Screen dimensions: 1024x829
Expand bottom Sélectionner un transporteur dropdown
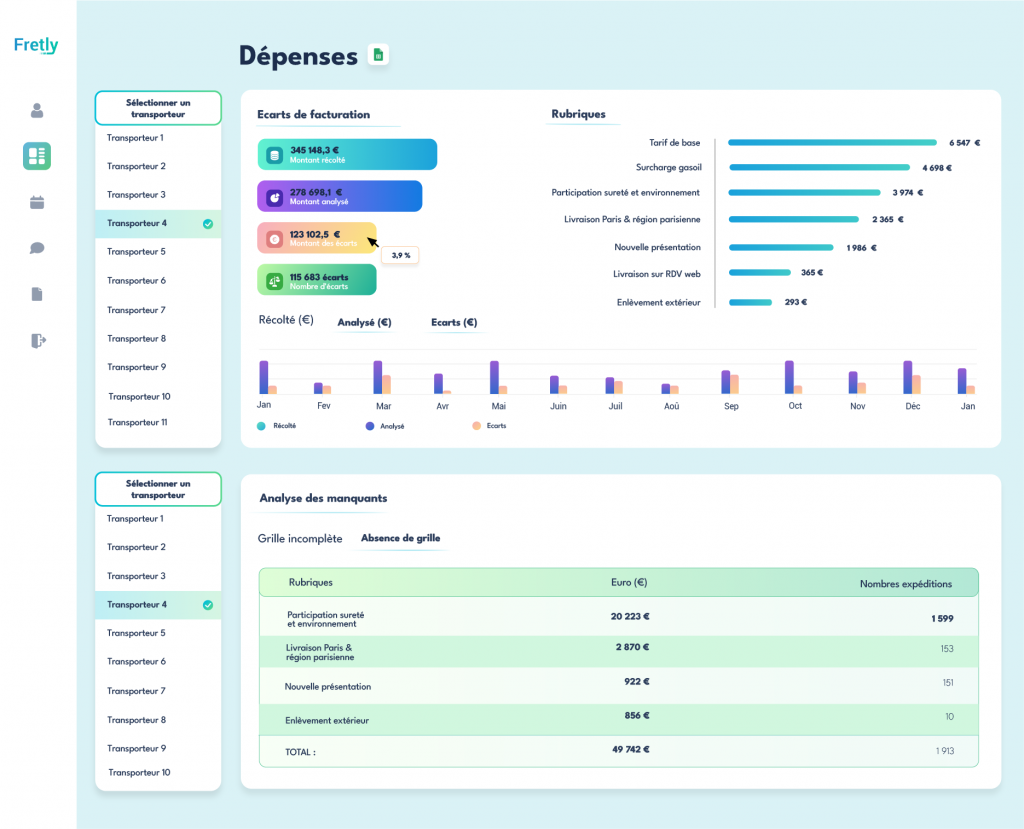(158, 489)
